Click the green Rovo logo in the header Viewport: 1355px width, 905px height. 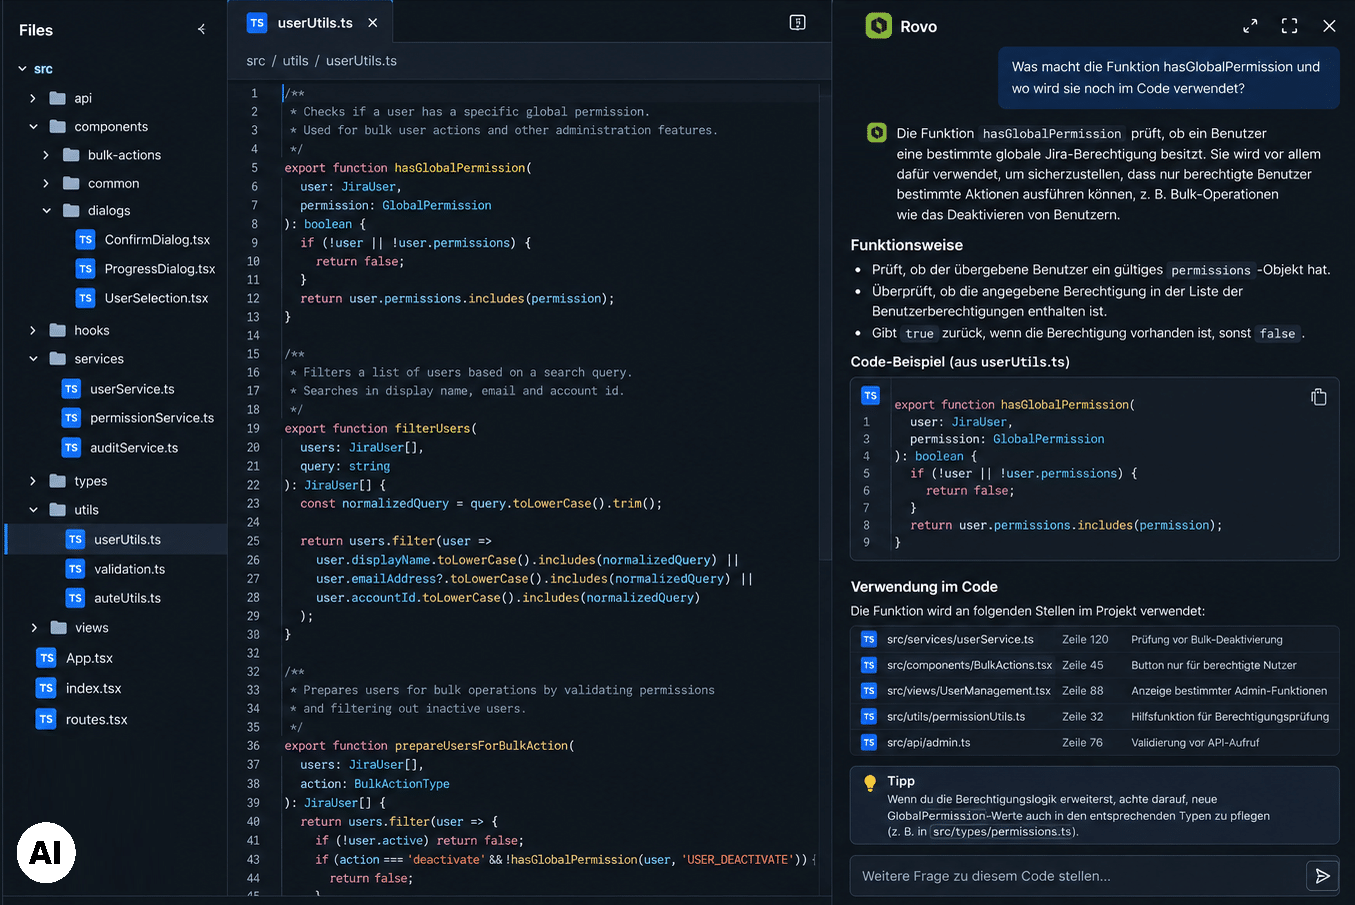[x=878, y=26]
